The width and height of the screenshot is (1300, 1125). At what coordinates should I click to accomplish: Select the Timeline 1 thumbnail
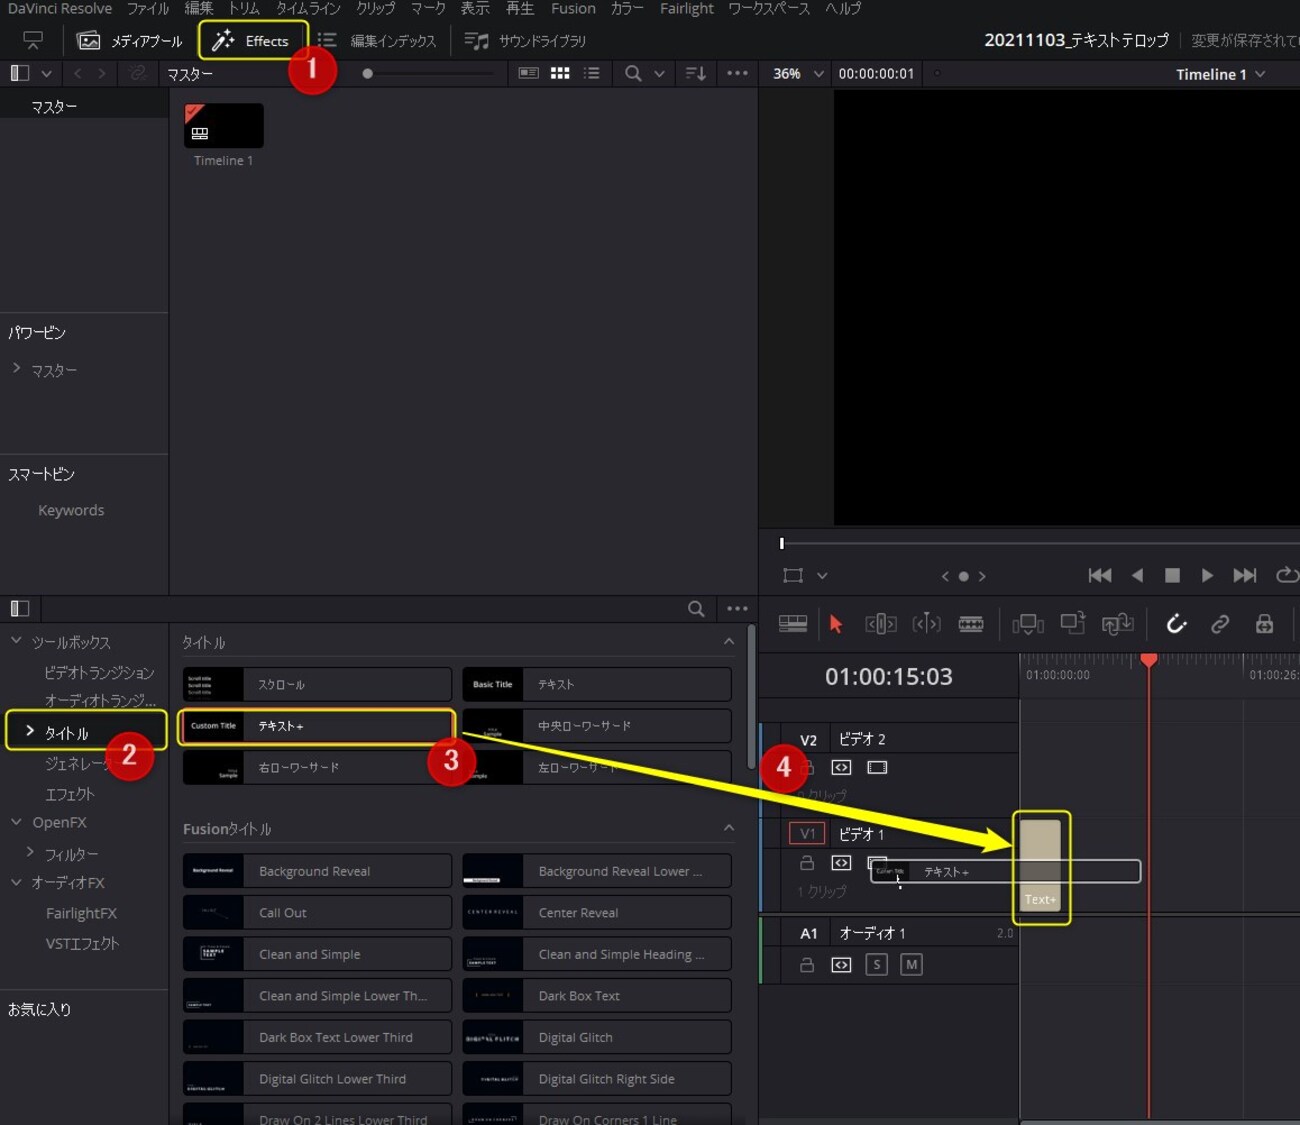224,127
